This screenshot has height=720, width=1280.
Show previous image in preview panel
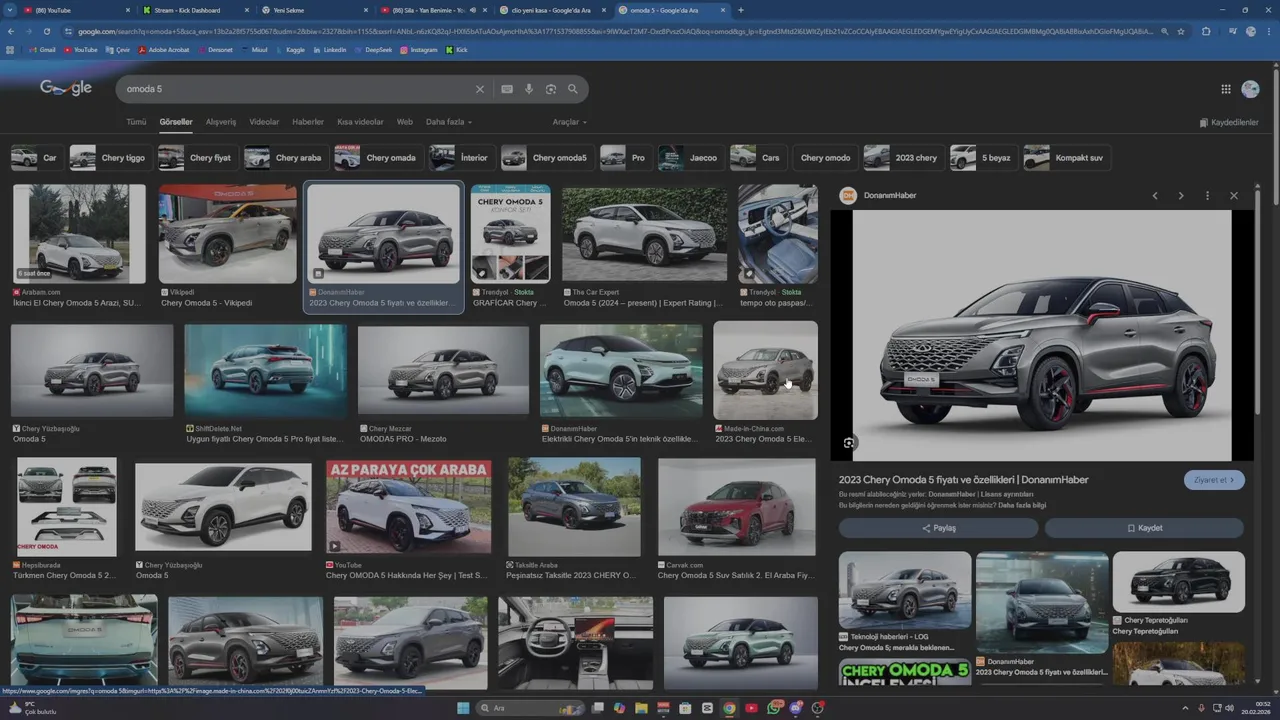(x=1155, y=196)
